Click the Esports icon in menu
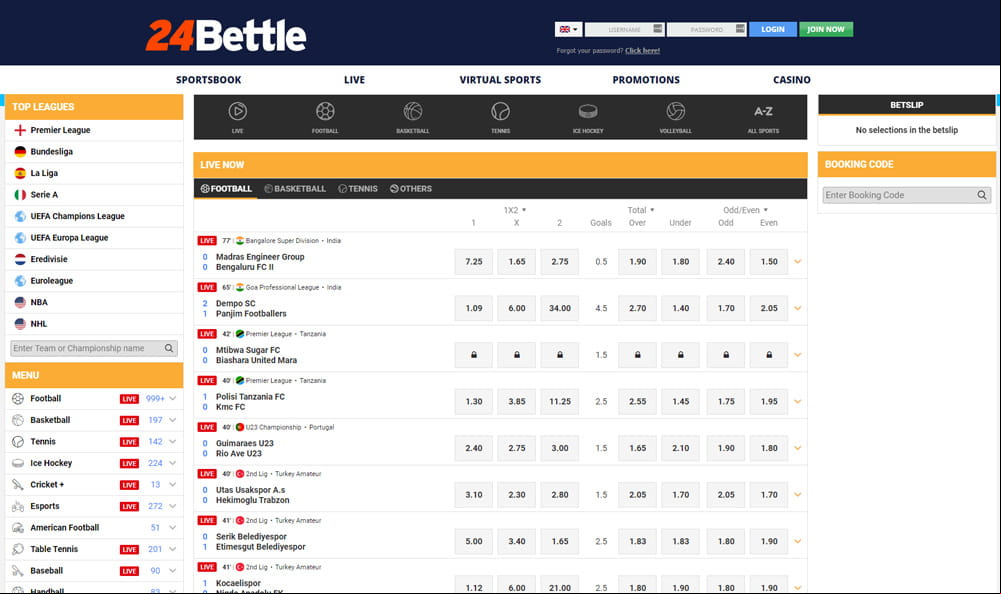Image resolution: width=1001 pixels, height=594 pixels. [x=18, y=506]
